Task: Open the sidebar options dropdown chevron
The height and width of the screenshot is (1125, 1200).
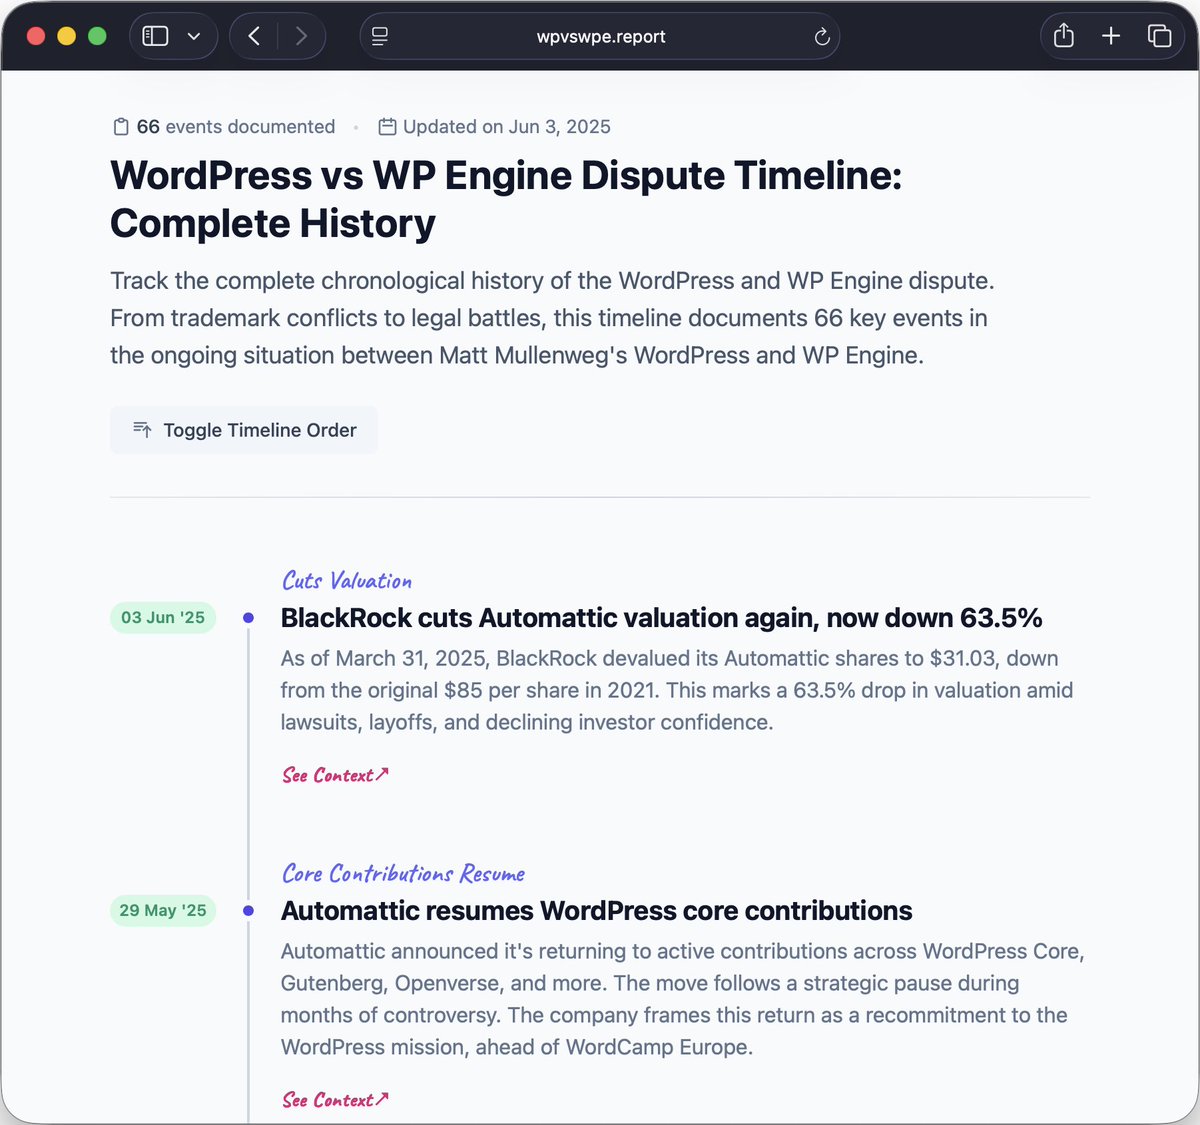Action: [194, 36]
